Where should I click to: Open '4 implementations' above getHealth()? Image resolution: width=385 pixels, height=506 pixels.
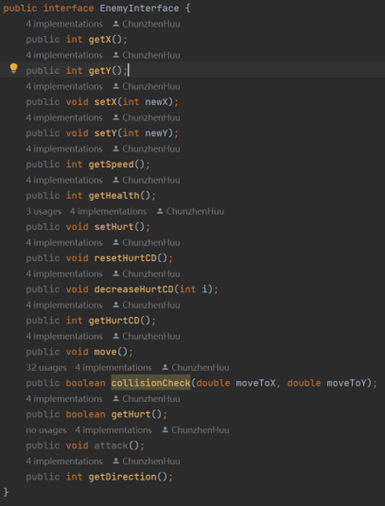[64, 180]
